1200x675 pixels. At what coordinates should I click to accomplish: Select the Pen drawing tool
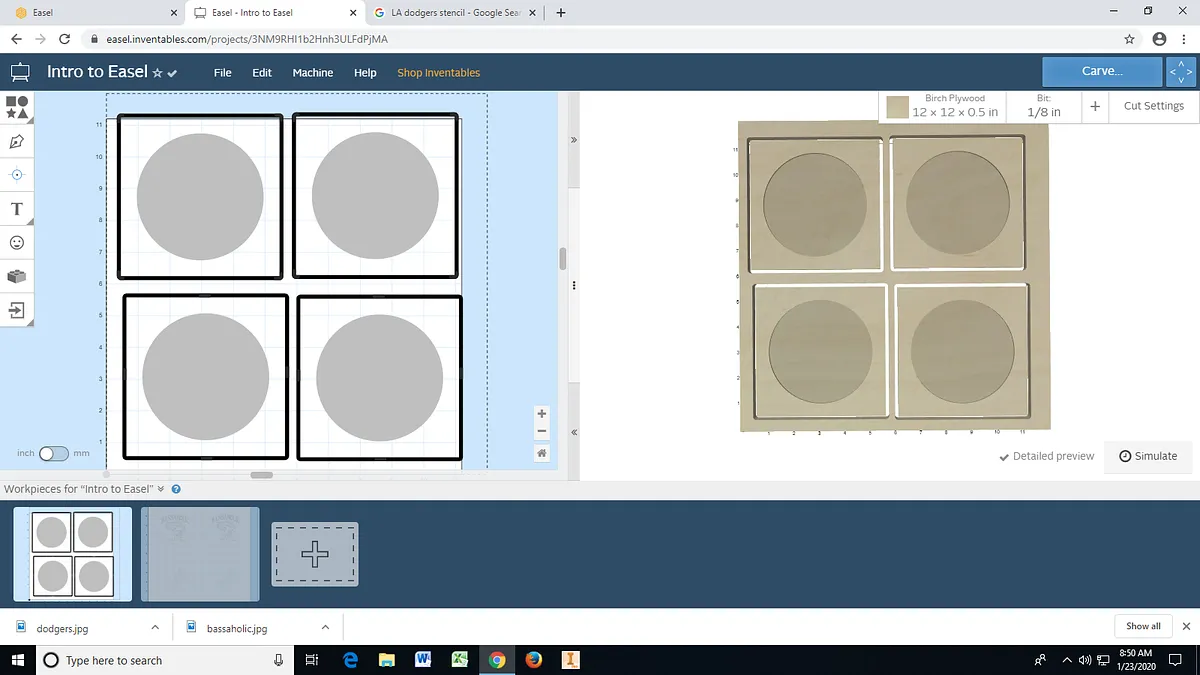17,141
